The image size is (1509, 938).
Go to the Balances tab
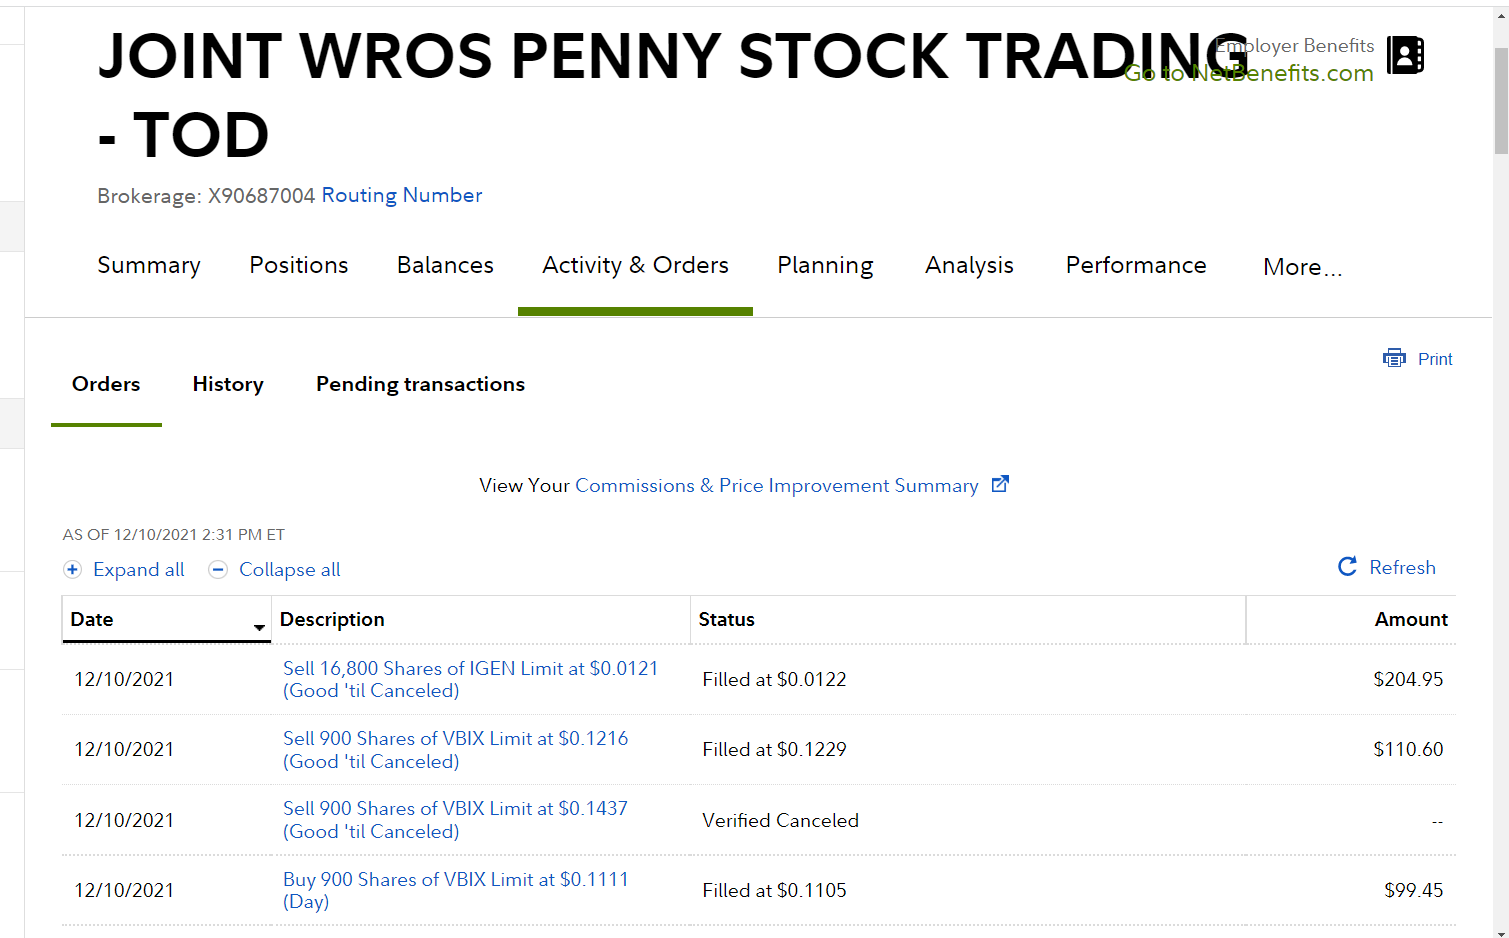(445, 265)
